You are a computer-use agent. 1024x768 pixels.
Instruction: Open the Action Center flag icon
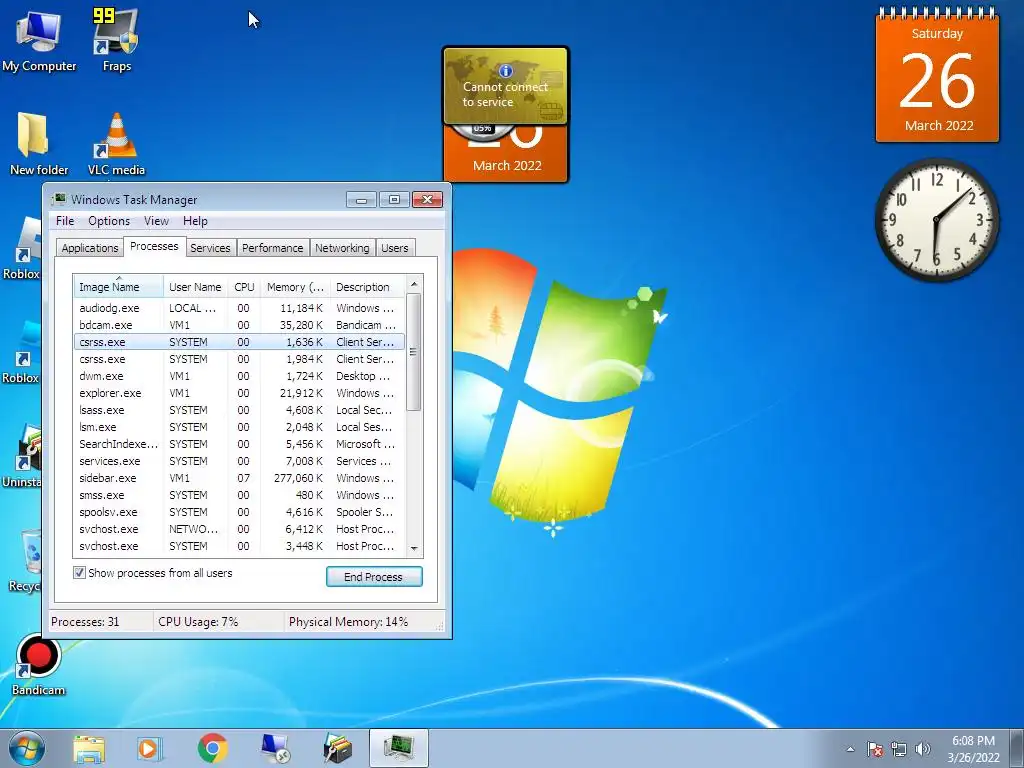tap(875, 749)
